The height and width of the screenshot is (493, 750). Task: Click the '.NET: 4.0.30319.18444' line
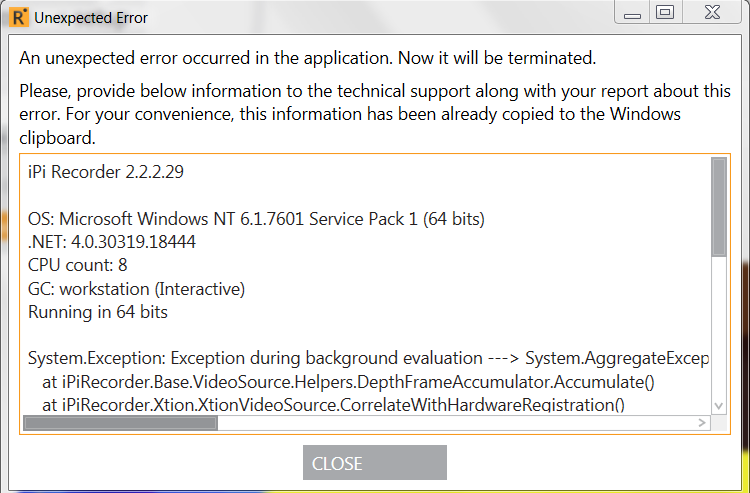[x=112, y=242]
